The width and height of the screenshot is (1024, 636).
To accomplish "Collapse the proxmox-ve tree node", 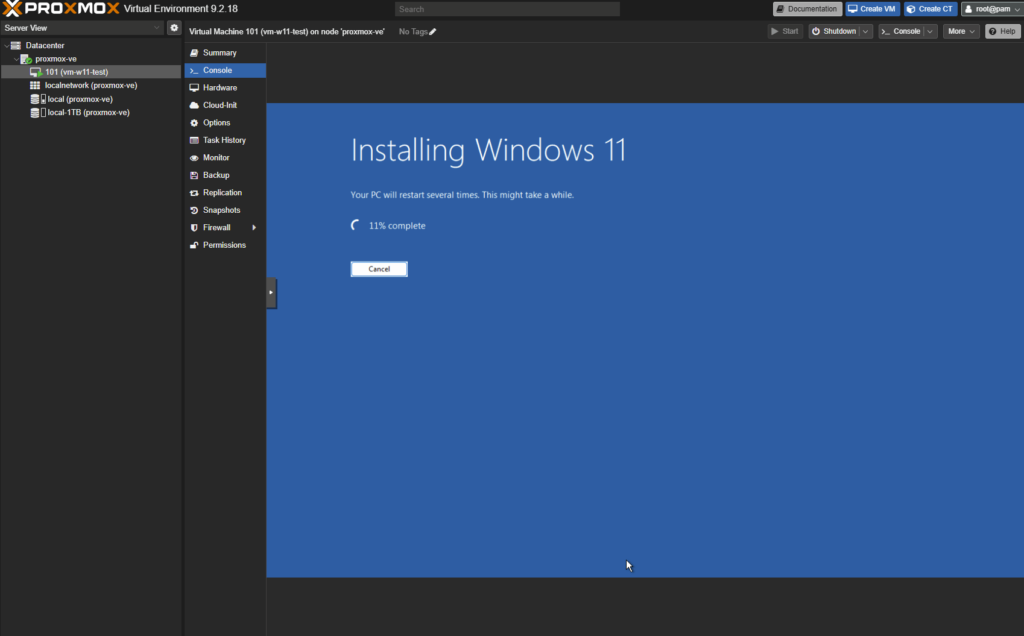I will [x=16, y=59].
